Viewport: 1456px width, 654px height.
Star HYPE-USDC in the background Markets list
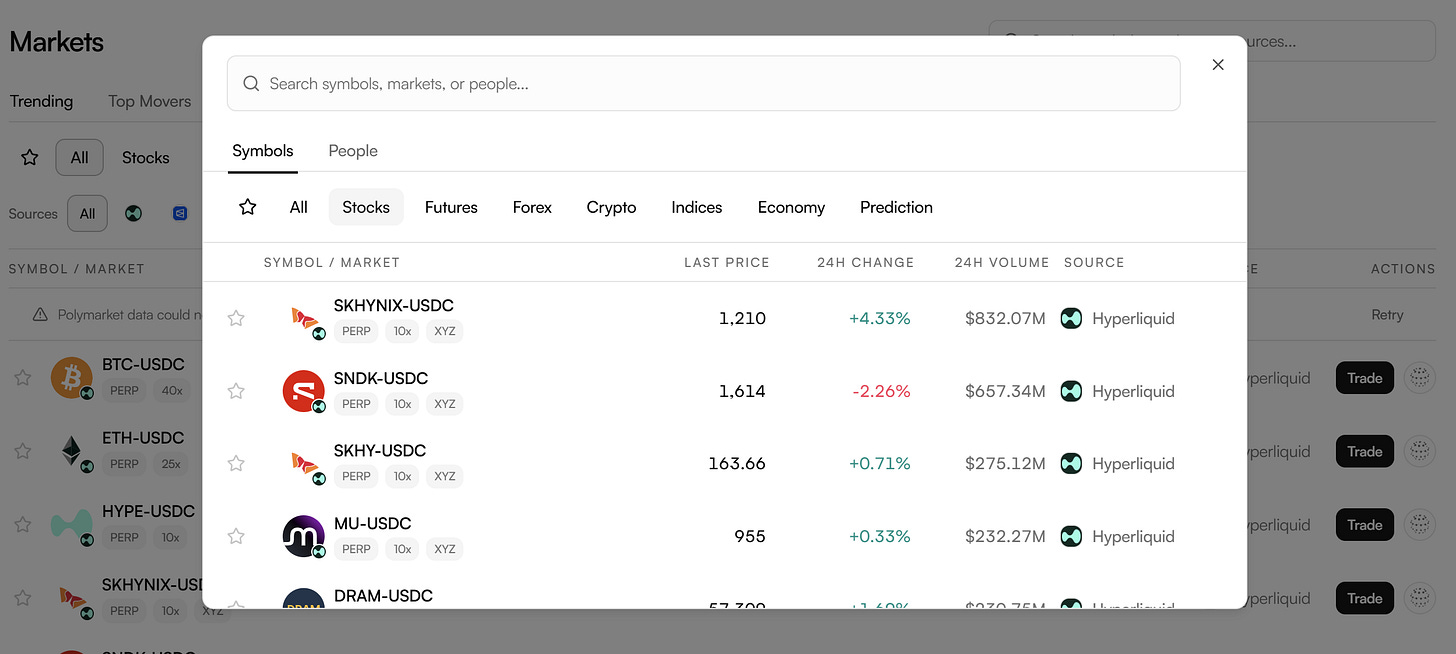point(23,525)
